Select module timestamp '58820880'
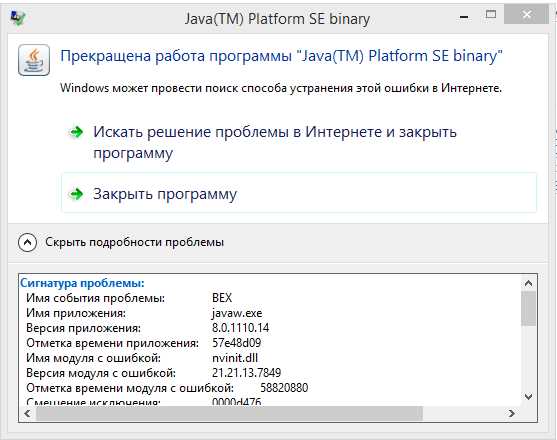This screenshot has height=440, width=557. (284, 388)
